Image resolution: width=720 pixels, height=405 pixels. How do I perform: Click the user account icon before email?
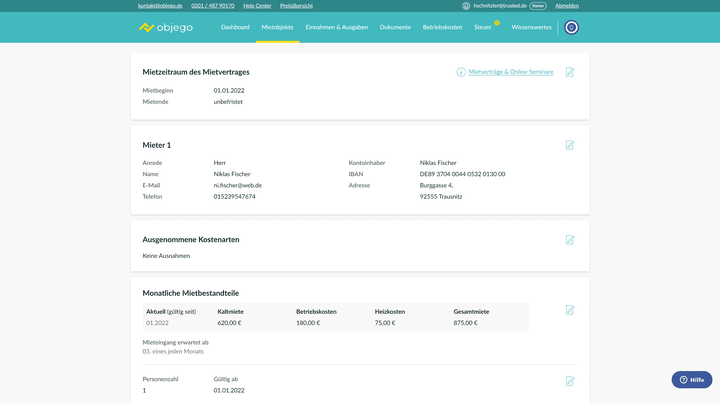click(x=466, y=6)
